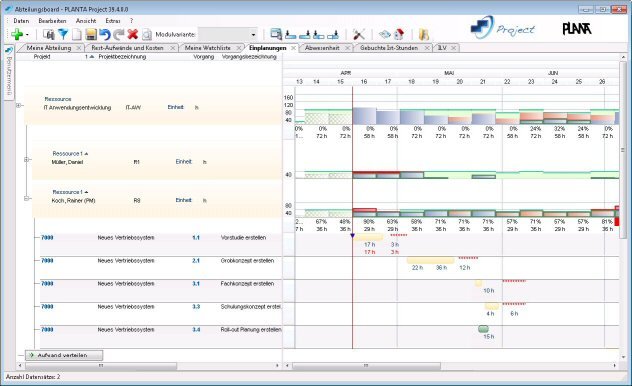Open the Modulvariante combo box

[x=228, y=35]
